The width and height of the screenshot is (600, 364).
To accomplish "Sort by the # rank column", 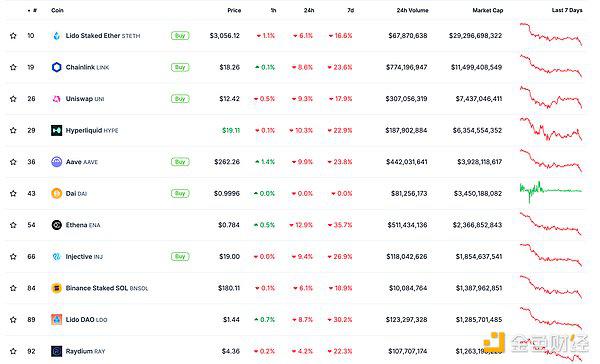I will (x=32, y=10).
